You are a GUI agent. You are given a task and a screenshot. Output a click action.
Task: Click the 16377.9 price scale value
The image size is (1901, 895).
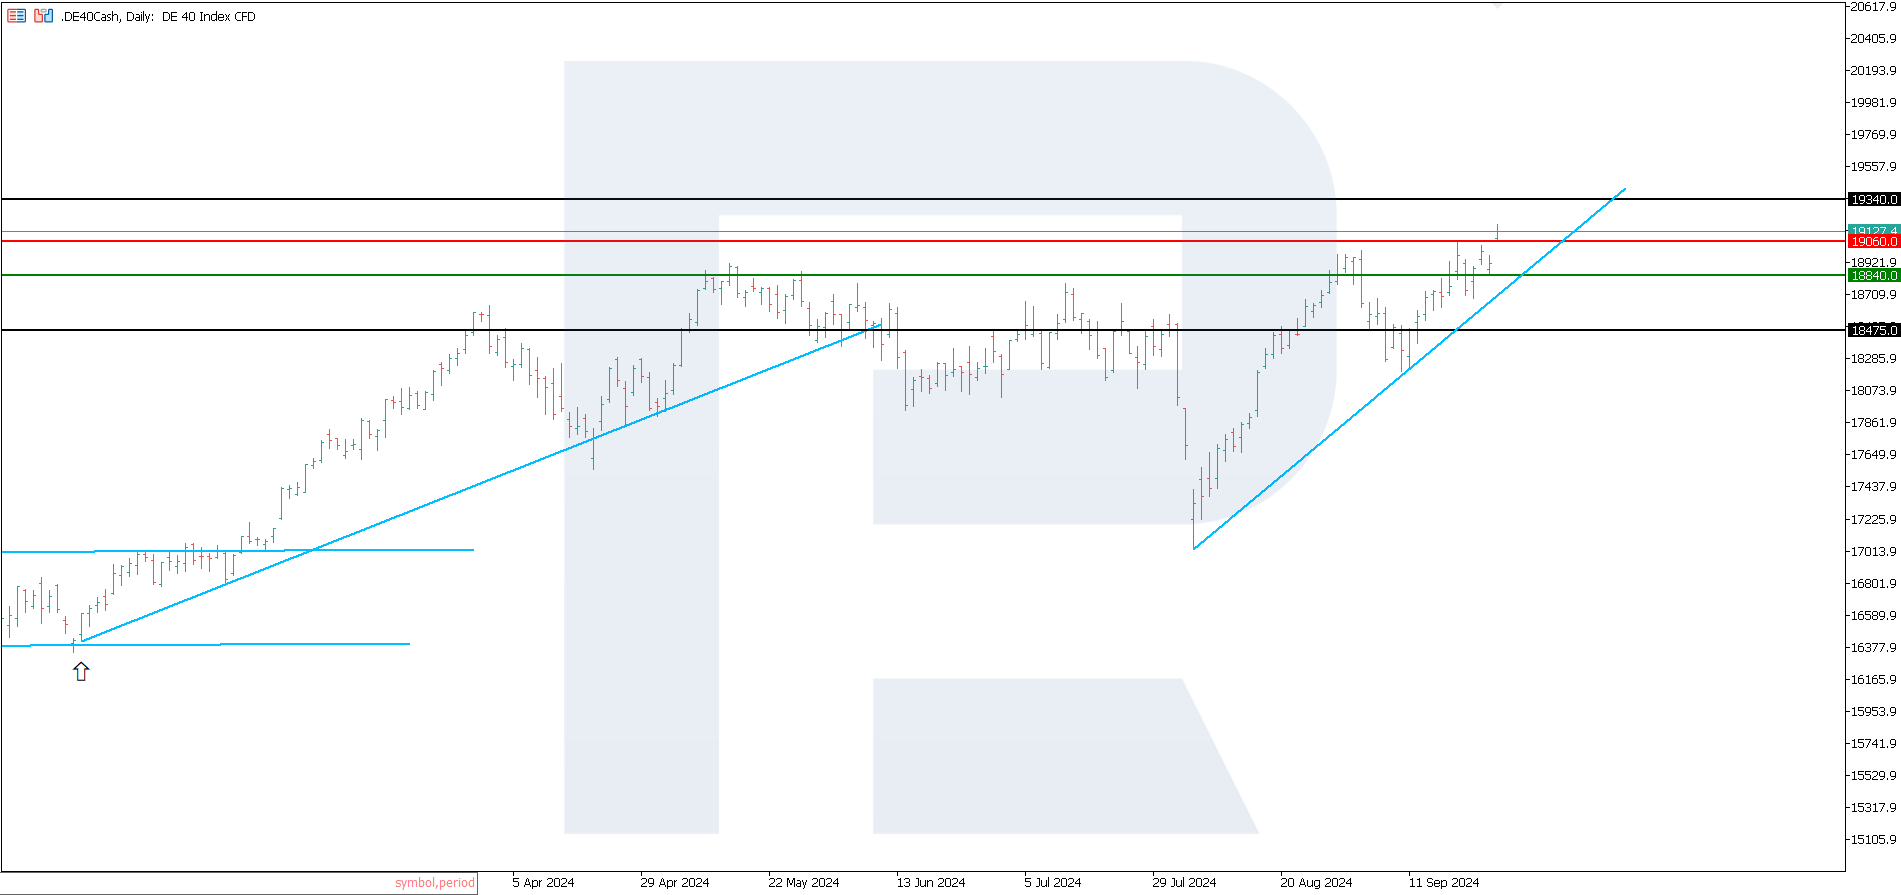pos(1873,648)
